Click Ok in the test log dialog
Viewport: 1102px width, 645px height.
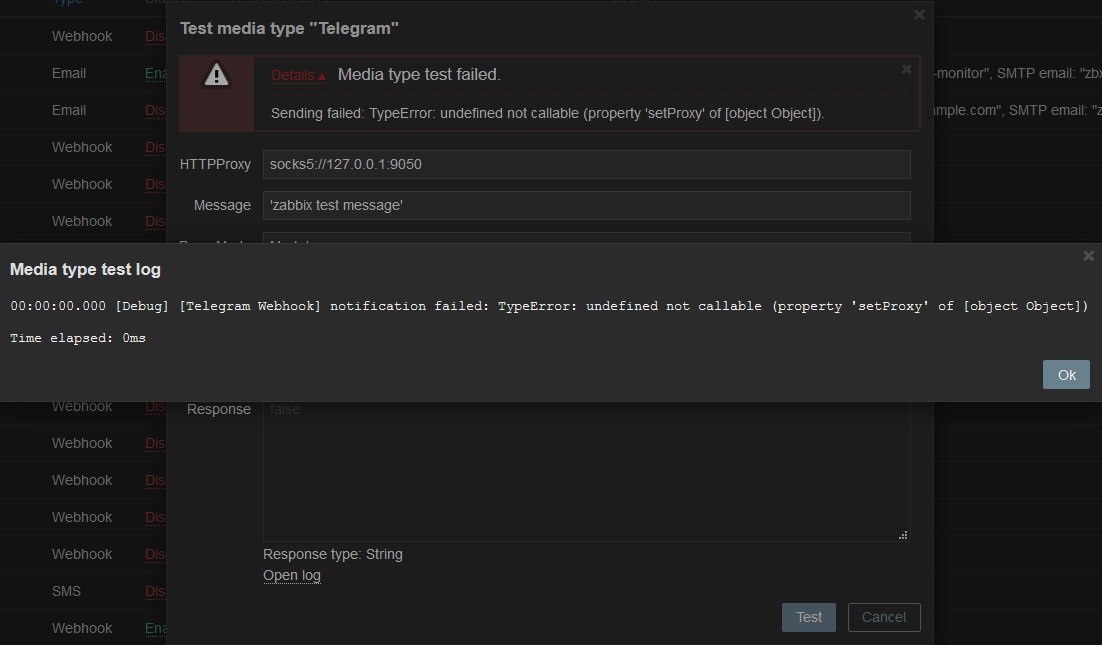tap(1065, 374)
